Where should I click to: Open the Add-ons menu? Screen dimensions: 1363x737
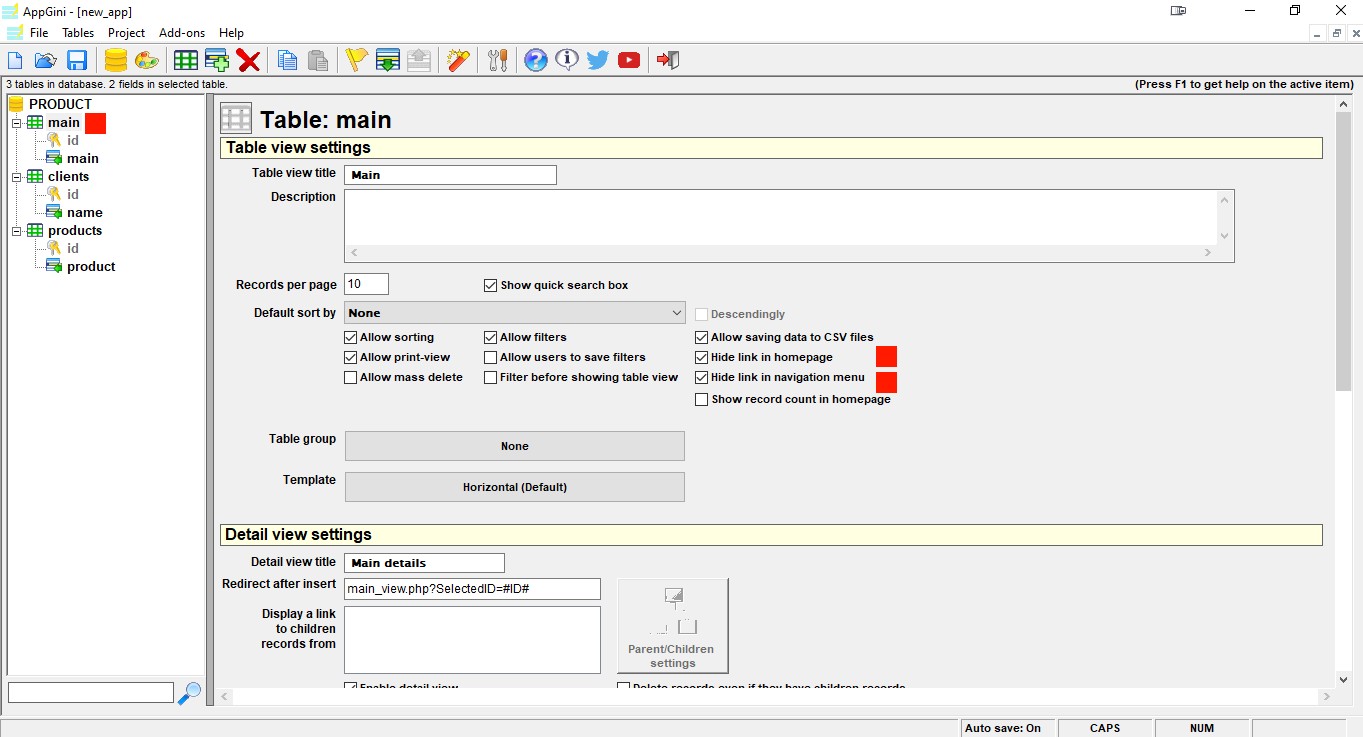[x=182, y=33]
